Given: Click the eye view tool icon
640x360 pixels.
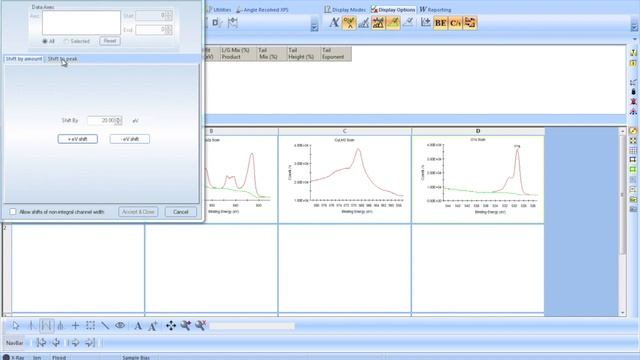Looking at the screenshot, I should tap(120, 326).
